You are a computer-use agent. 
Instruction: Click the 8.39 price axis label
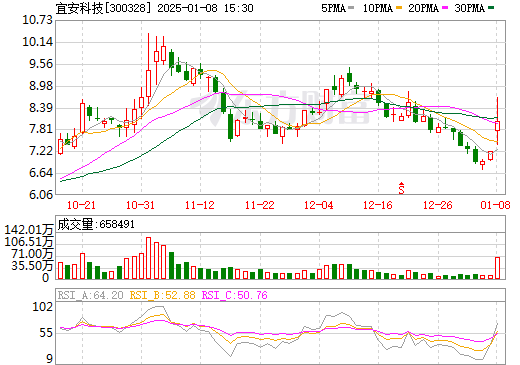point(41,108)
